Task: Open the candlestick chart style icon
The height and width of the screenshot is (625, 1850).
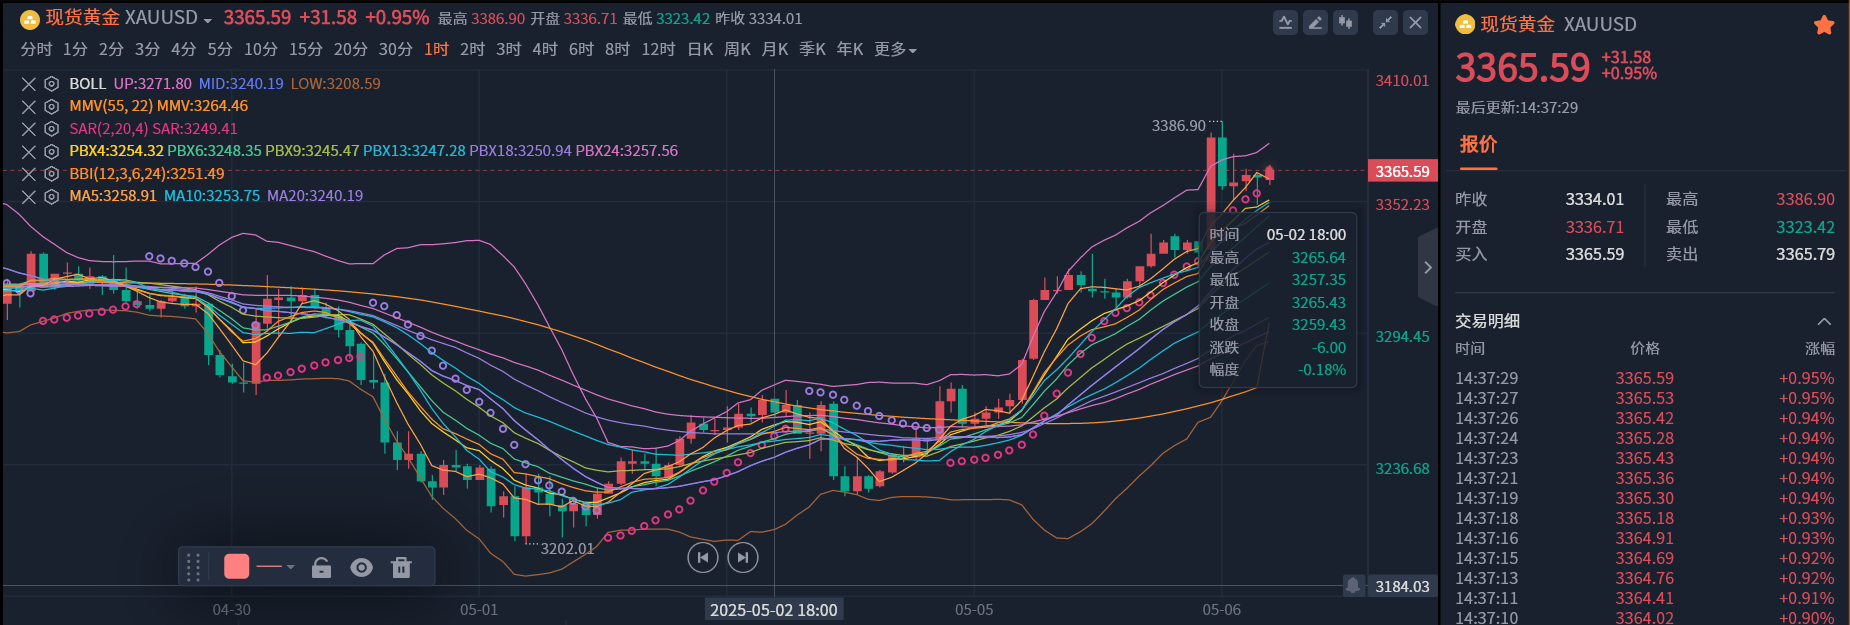Action: click(x=1346, y=22)
